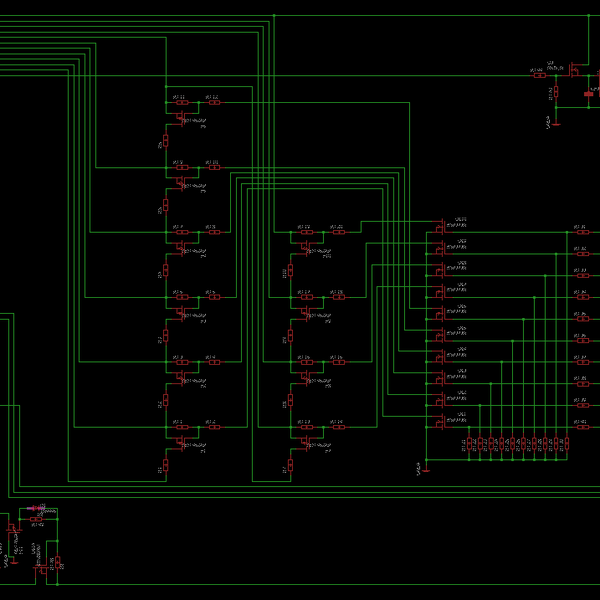Select the horizontal resistor just below the magenta component
This screenshot has height=600, width=600.
click(x=36, y=519)
